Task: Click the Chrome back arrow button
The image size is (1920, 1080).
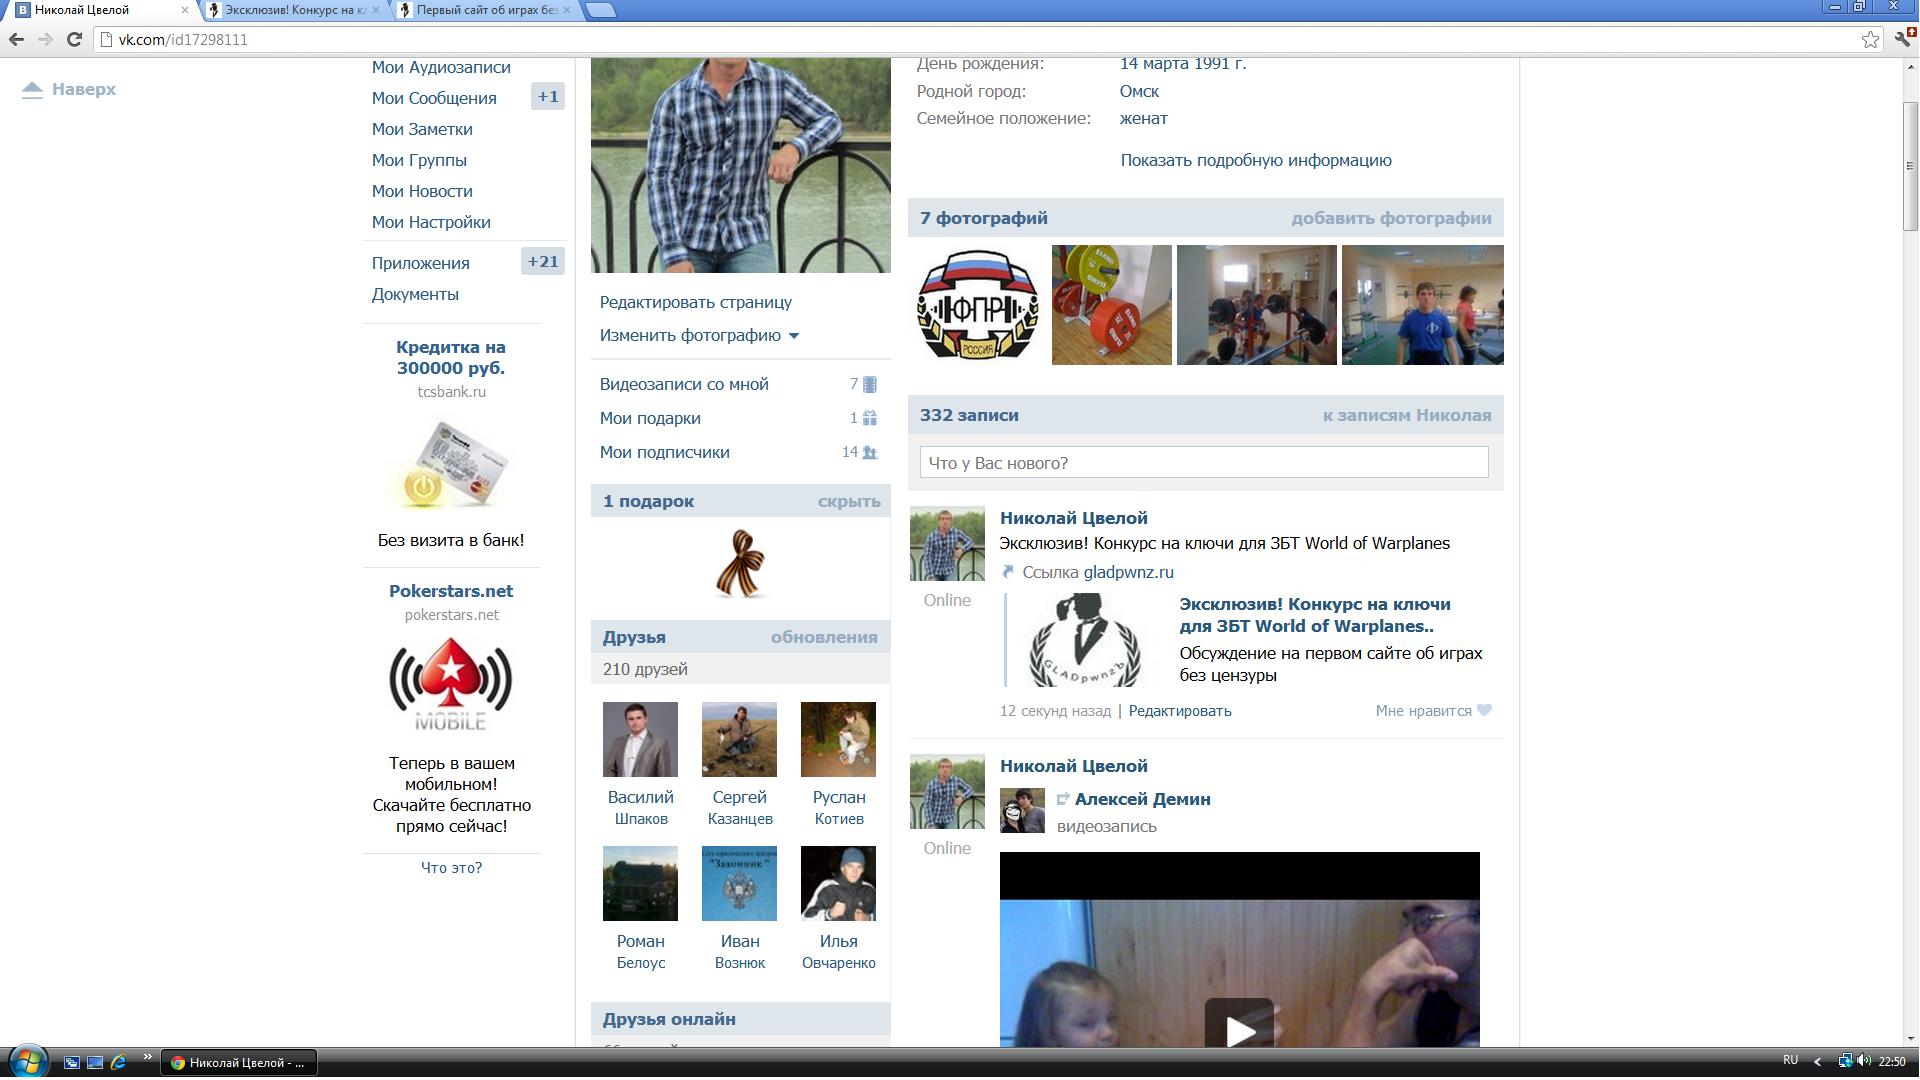Action: [x=16, y=39]
